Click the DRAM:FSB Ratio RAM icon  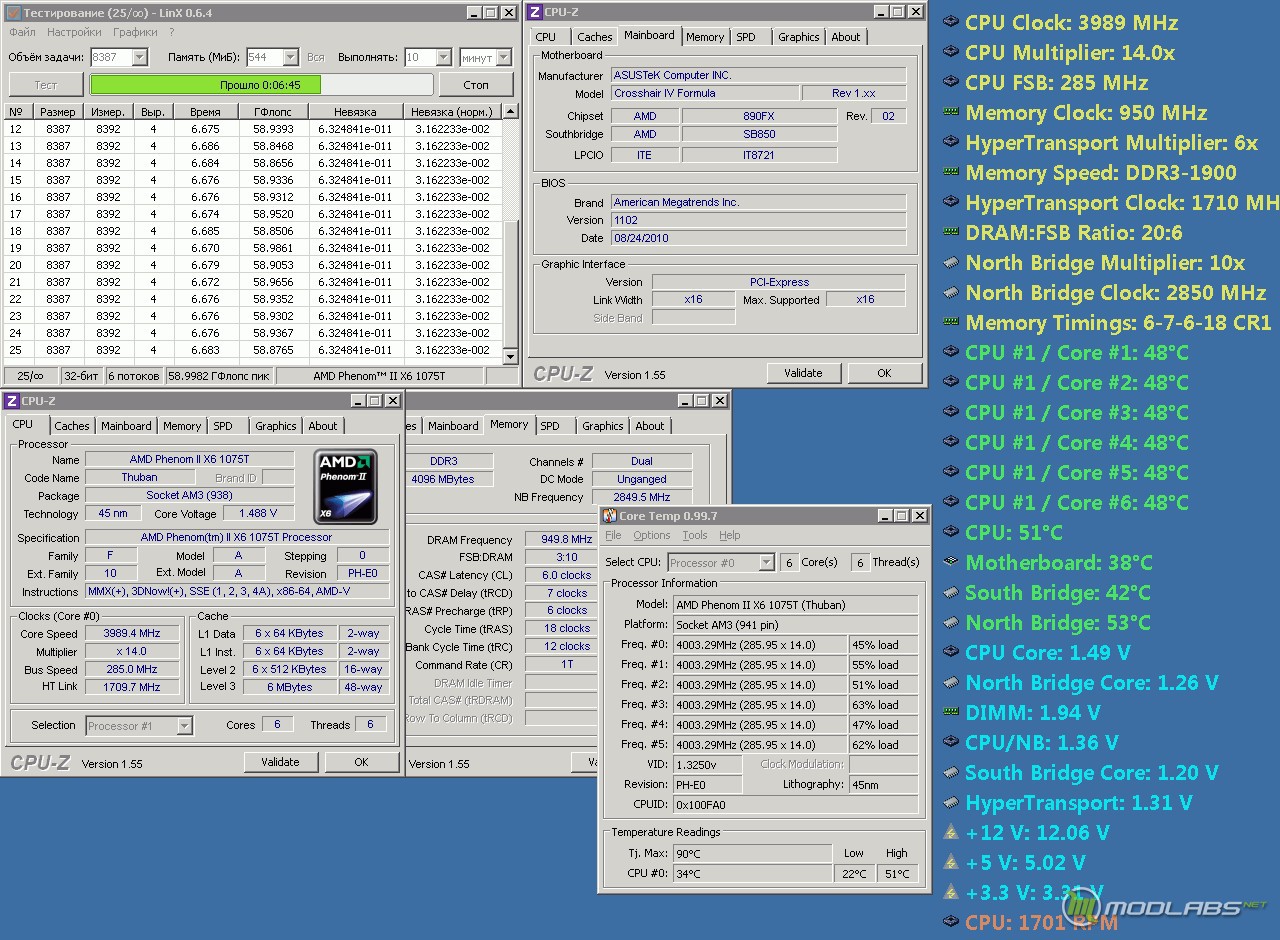click(x=952, y=233)
